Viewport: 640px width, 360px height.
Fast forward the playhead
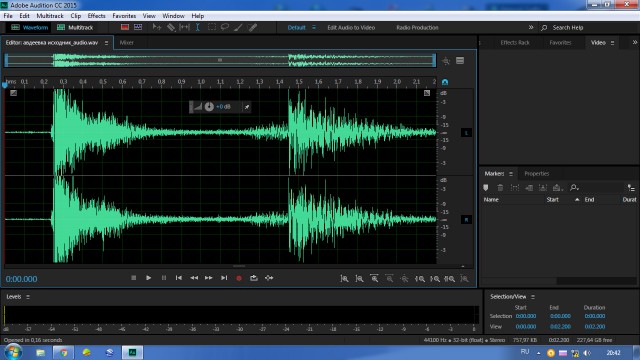pos(209,278)
